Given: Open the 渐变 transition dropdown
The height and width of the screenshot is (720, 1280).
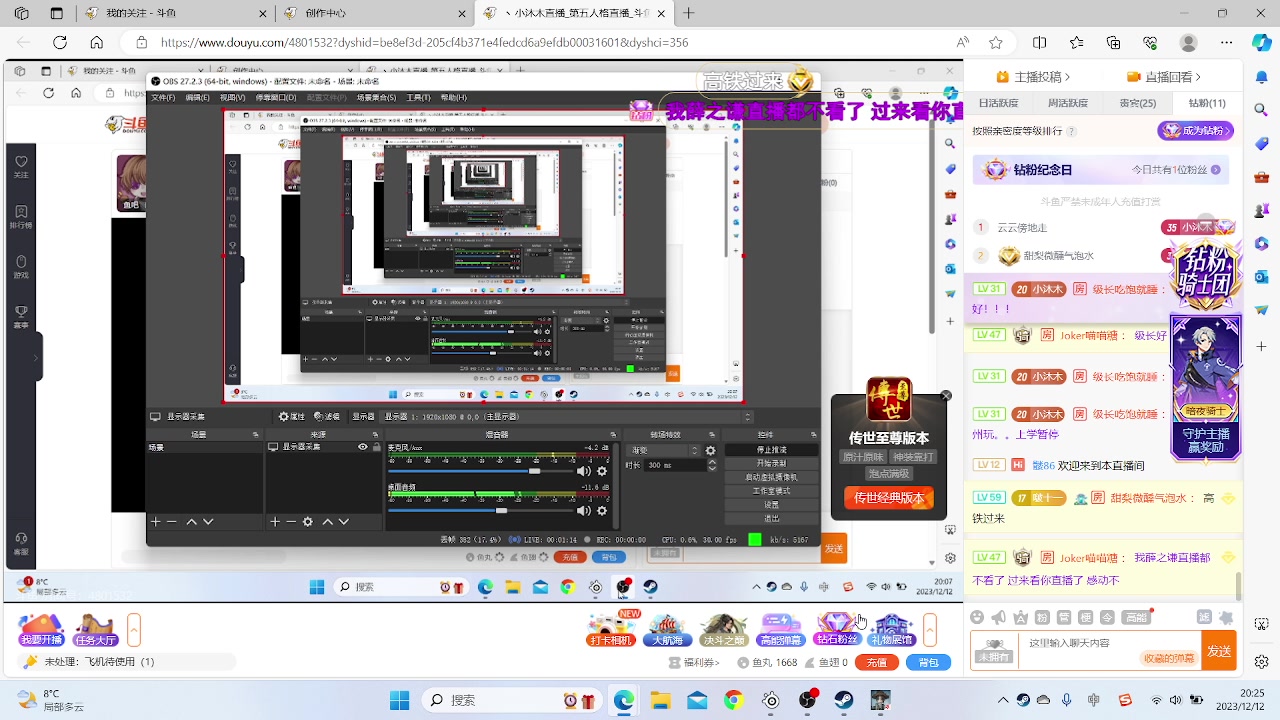Looking at the screenshot, I should tap(665, 450).
